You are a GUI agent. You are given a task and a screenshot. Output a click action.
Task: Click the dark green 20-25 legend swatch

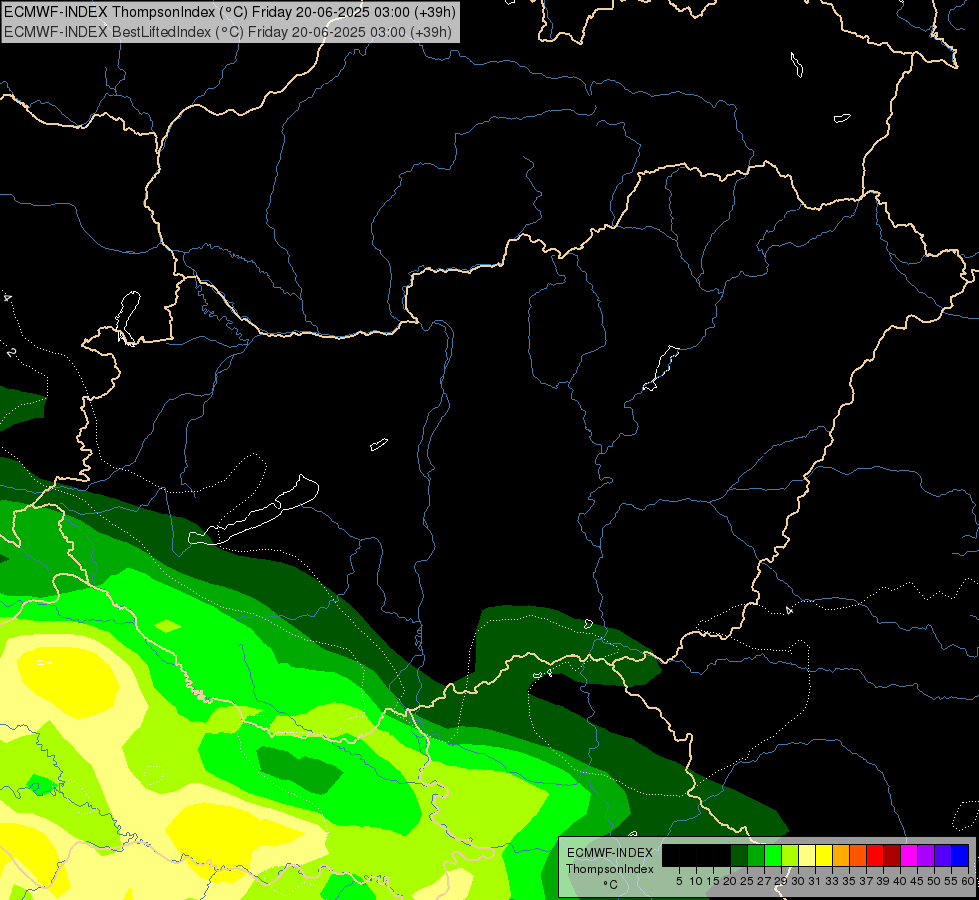739,855
